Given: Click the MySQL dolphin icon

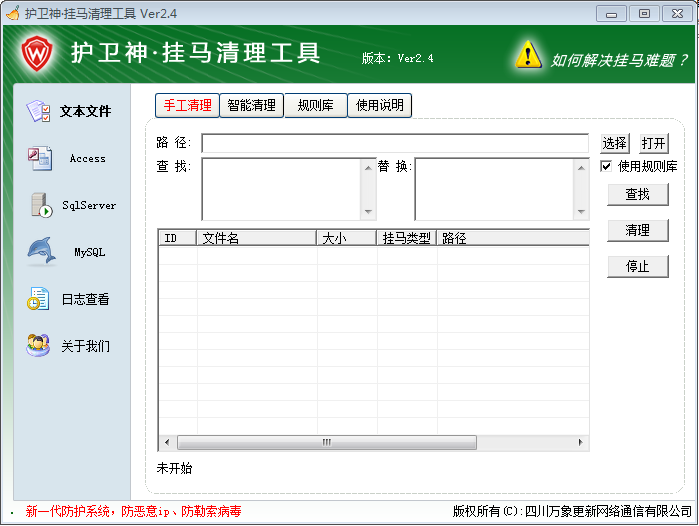Looking at the screenshot, I should (x=41, y=251).
